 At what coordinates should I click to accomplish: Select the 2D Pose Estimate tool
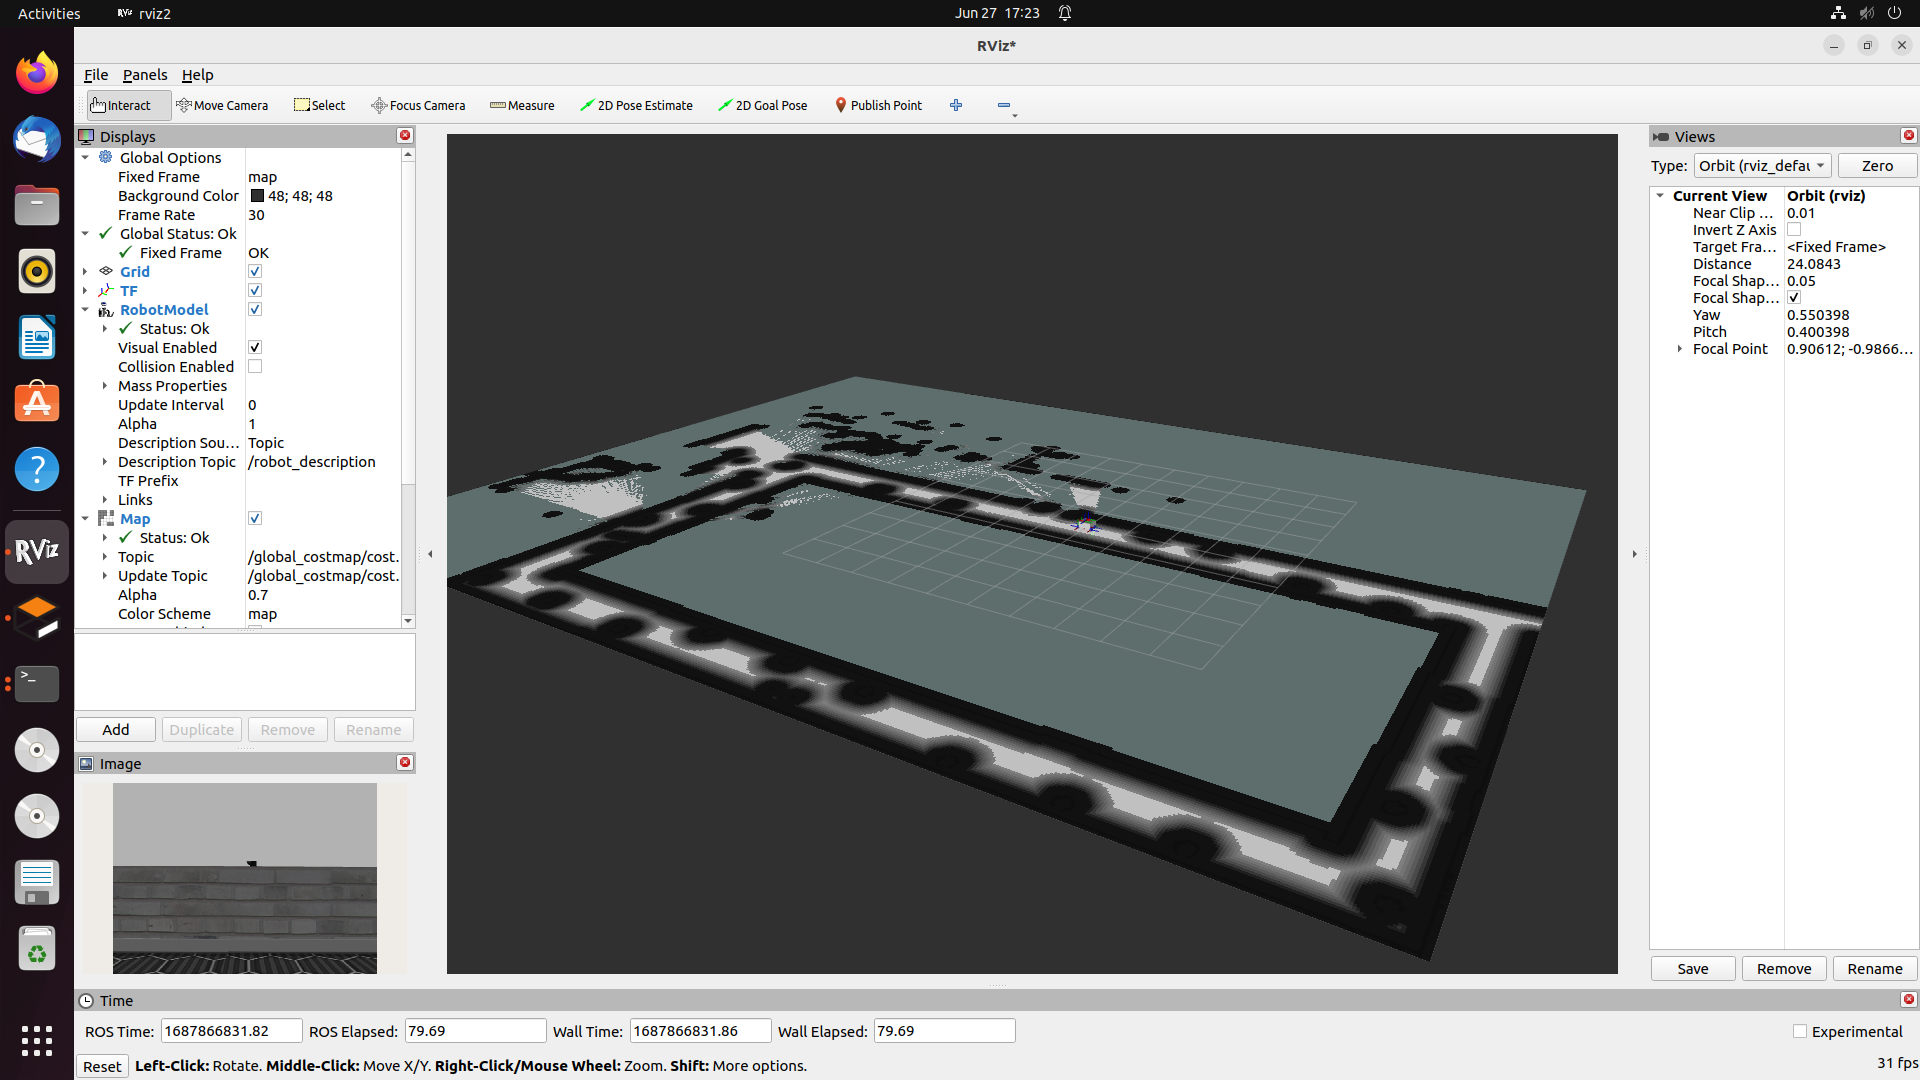click(636, 105)
